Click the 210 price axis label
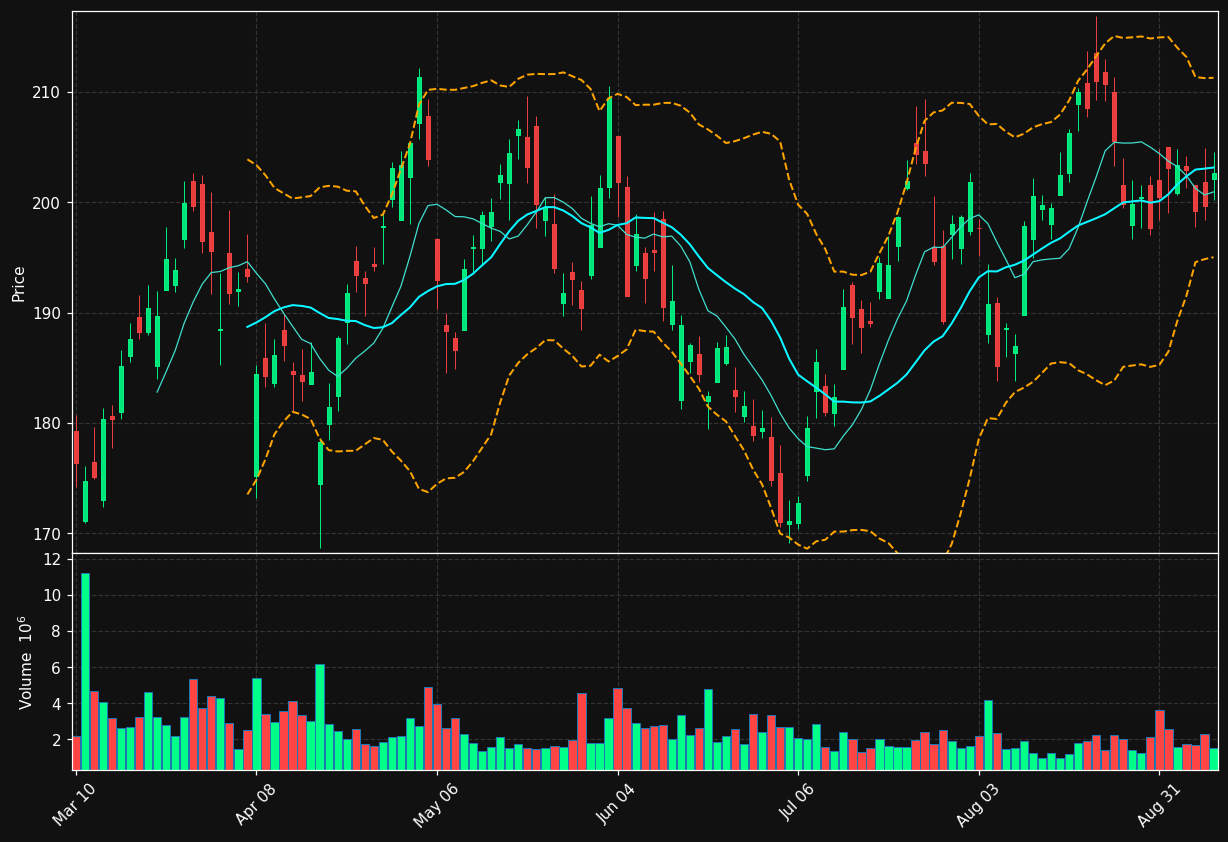 47,93
